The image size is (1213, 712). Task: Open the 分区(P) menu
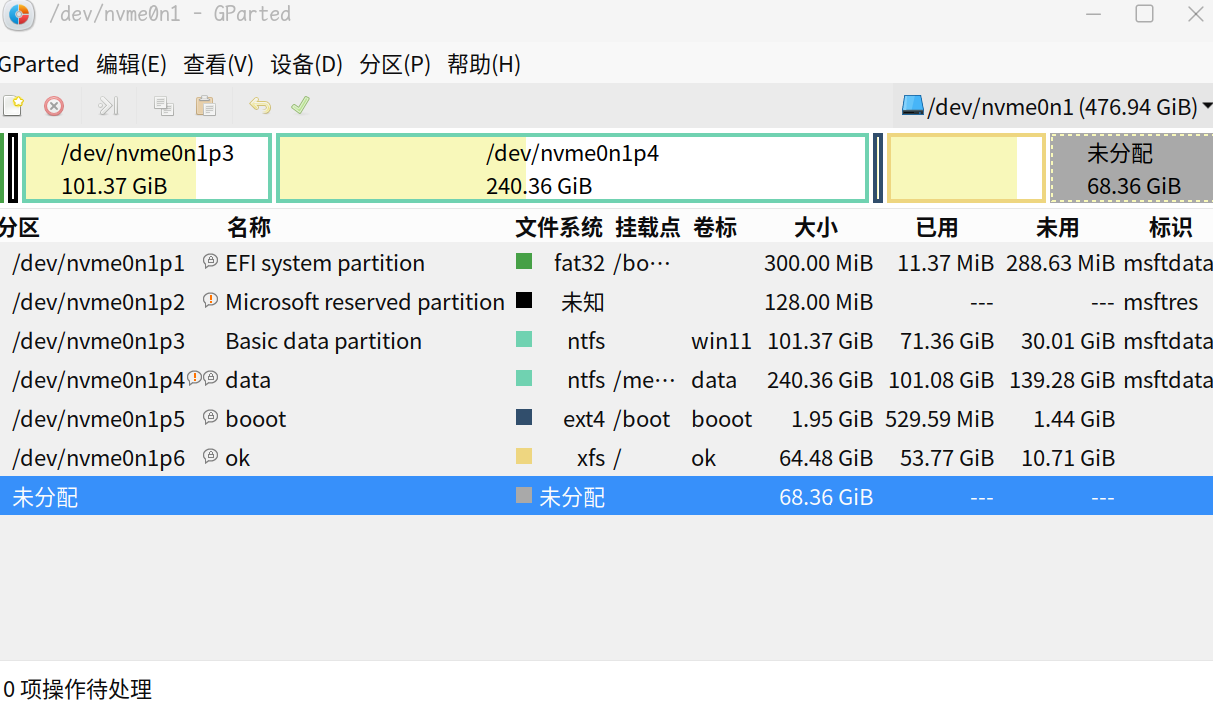point(395,65)
